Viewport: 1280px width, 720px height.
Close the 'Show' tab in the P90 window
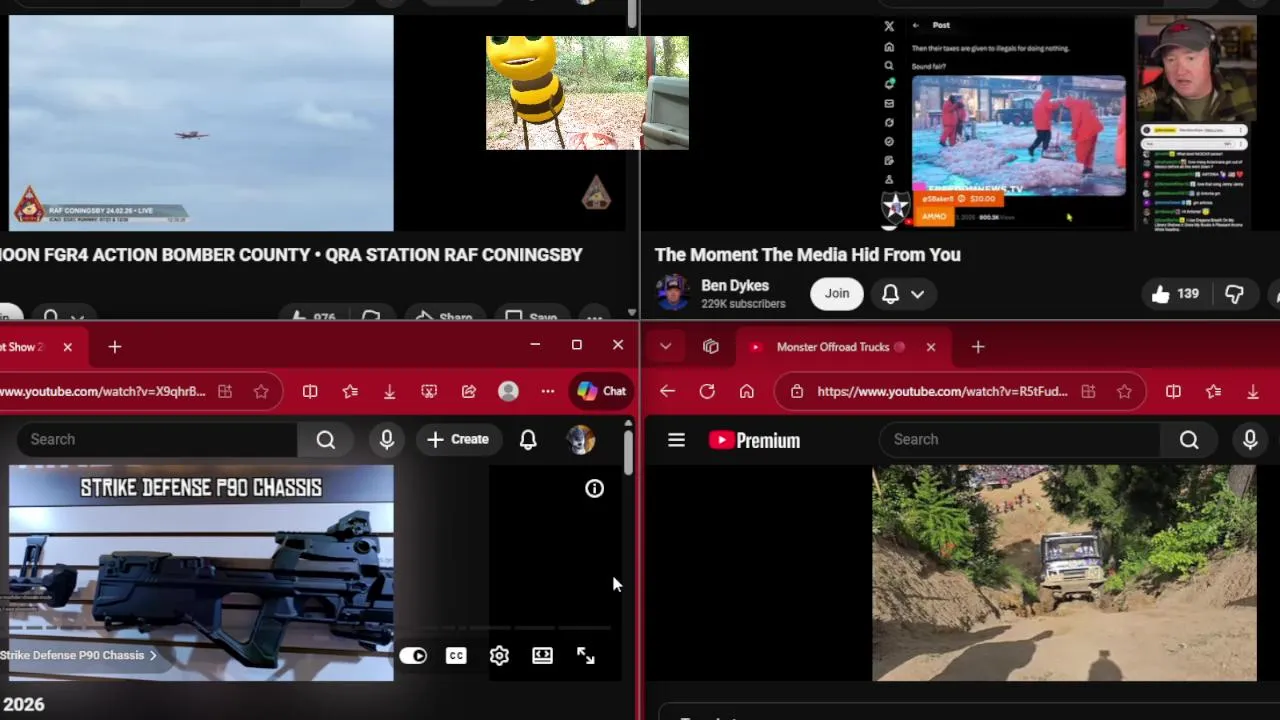[x=67, y=347]
